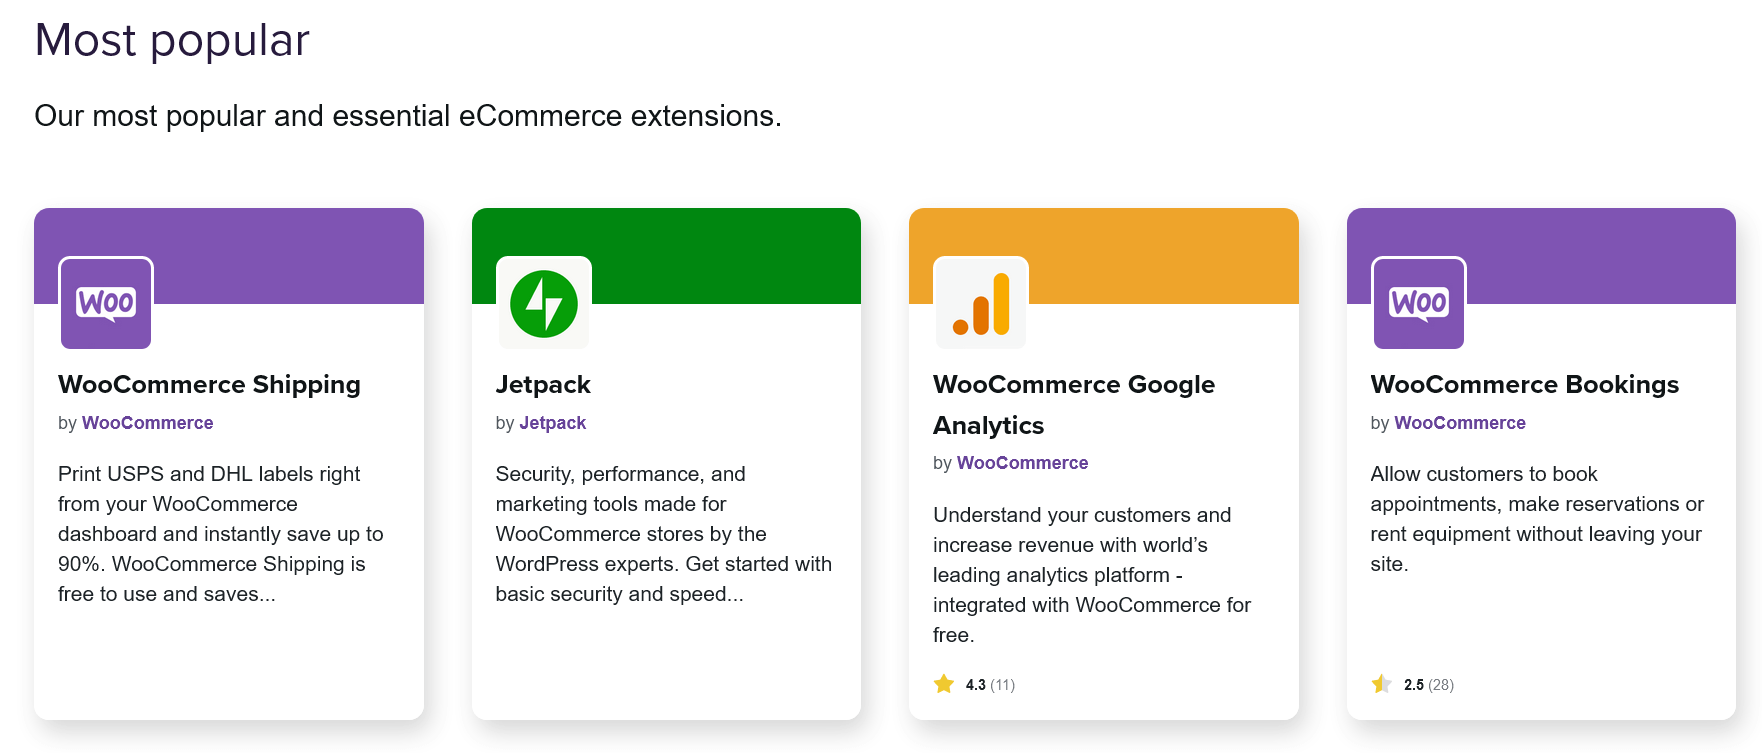1762x753 pixels.
Task: Click WooCommerce author link under Google Analytics
Action: coord(1023,463)
